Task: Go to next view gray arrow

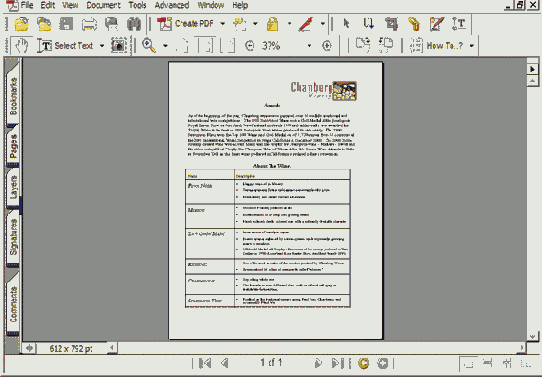Action: pos(383,363)
